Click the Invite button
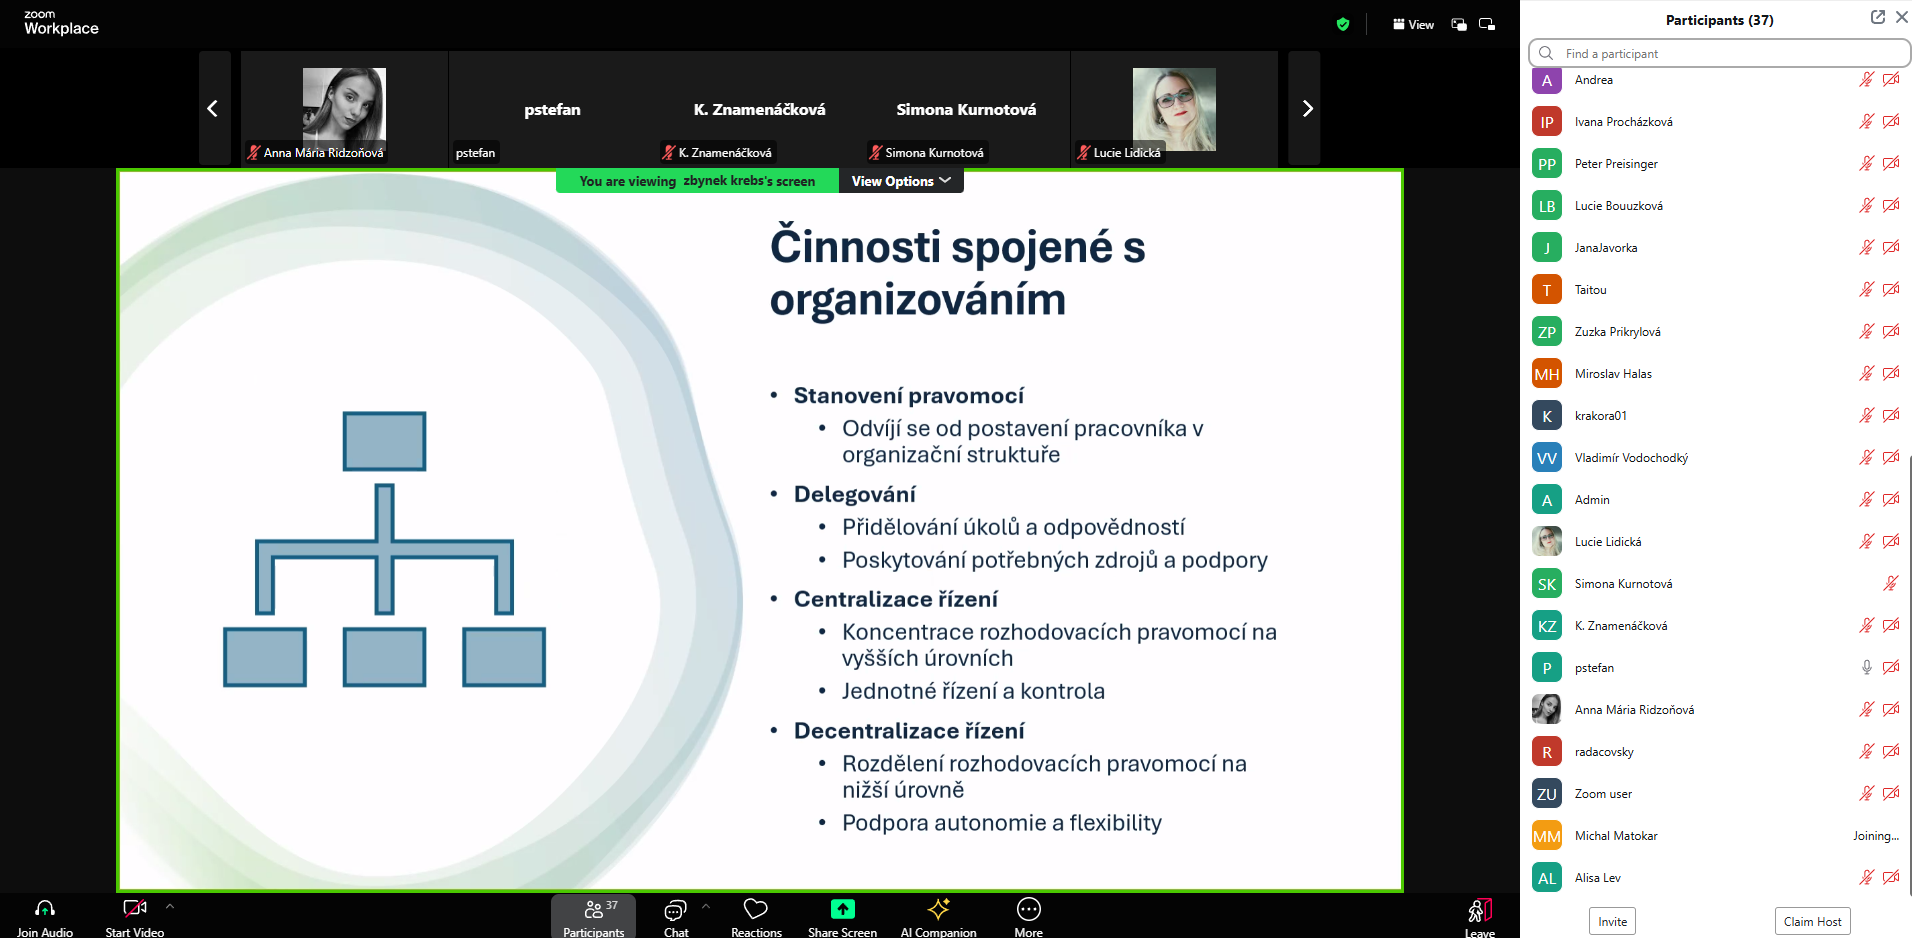 (1612, 921)
